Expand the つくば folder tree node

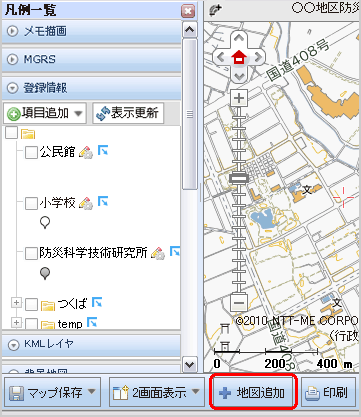tap(16, 303)
